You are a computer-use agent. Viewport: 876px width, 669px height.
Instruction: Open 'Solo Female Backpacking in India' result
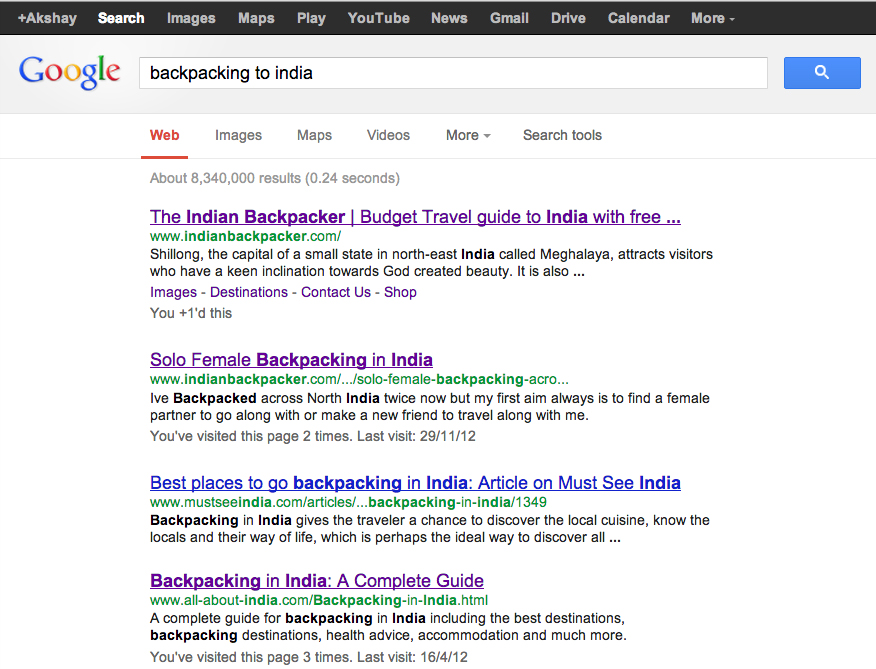[x=291, y=360]
